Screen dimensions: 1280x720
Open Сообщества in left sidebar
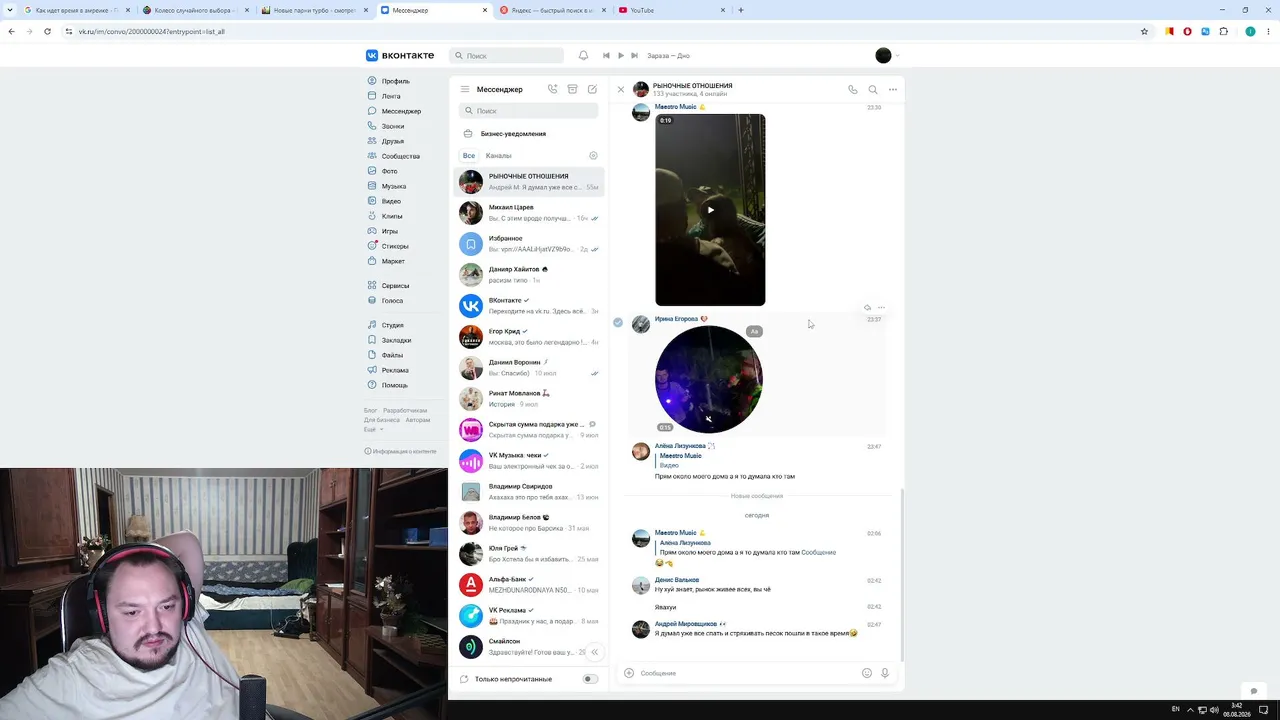click(x=400, y=156)
